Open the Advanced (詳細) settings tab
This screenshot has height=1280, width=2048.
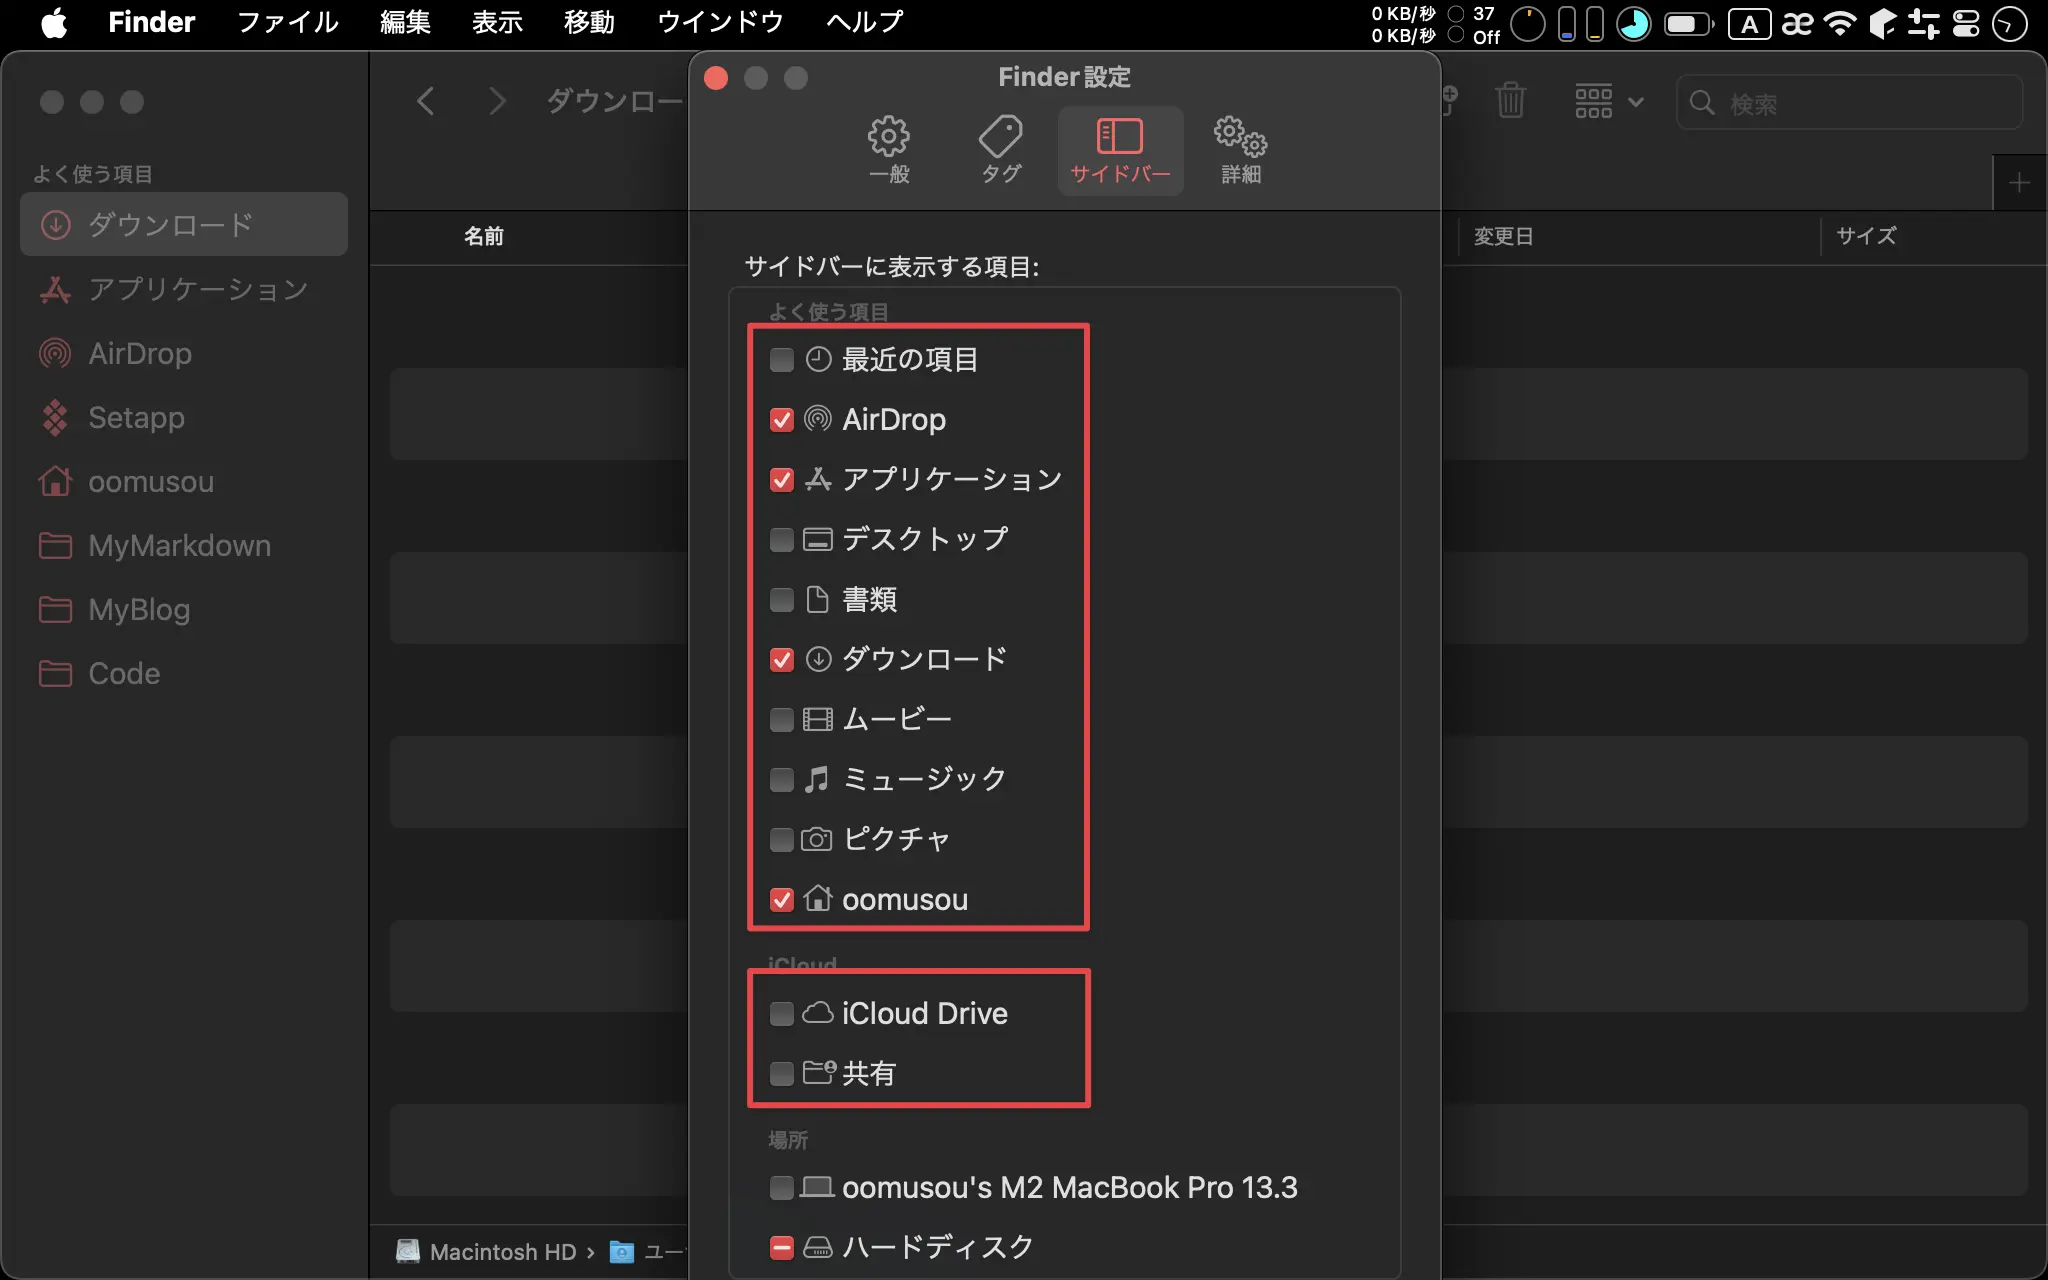1240,150
